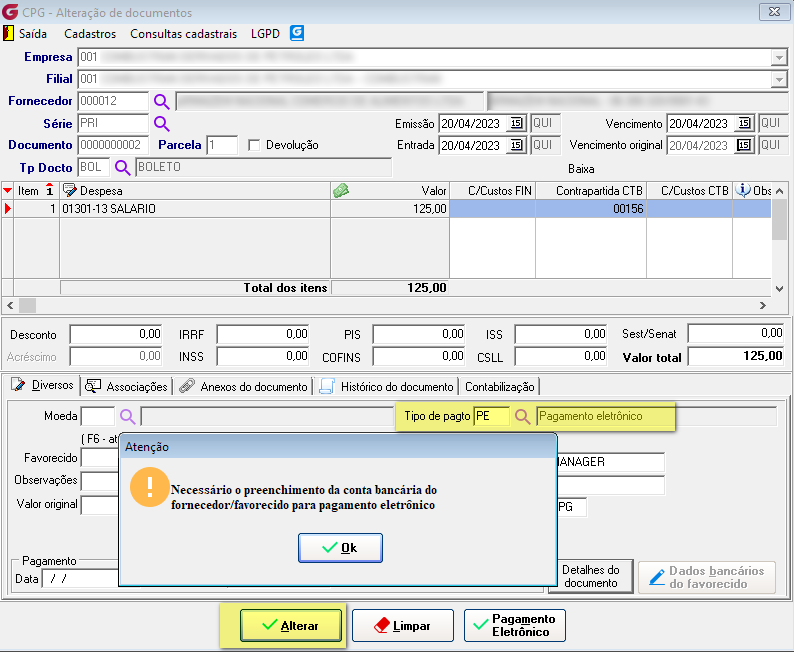Expand the Empresa dropdown
794x652 pixels.
pos(779,57)
